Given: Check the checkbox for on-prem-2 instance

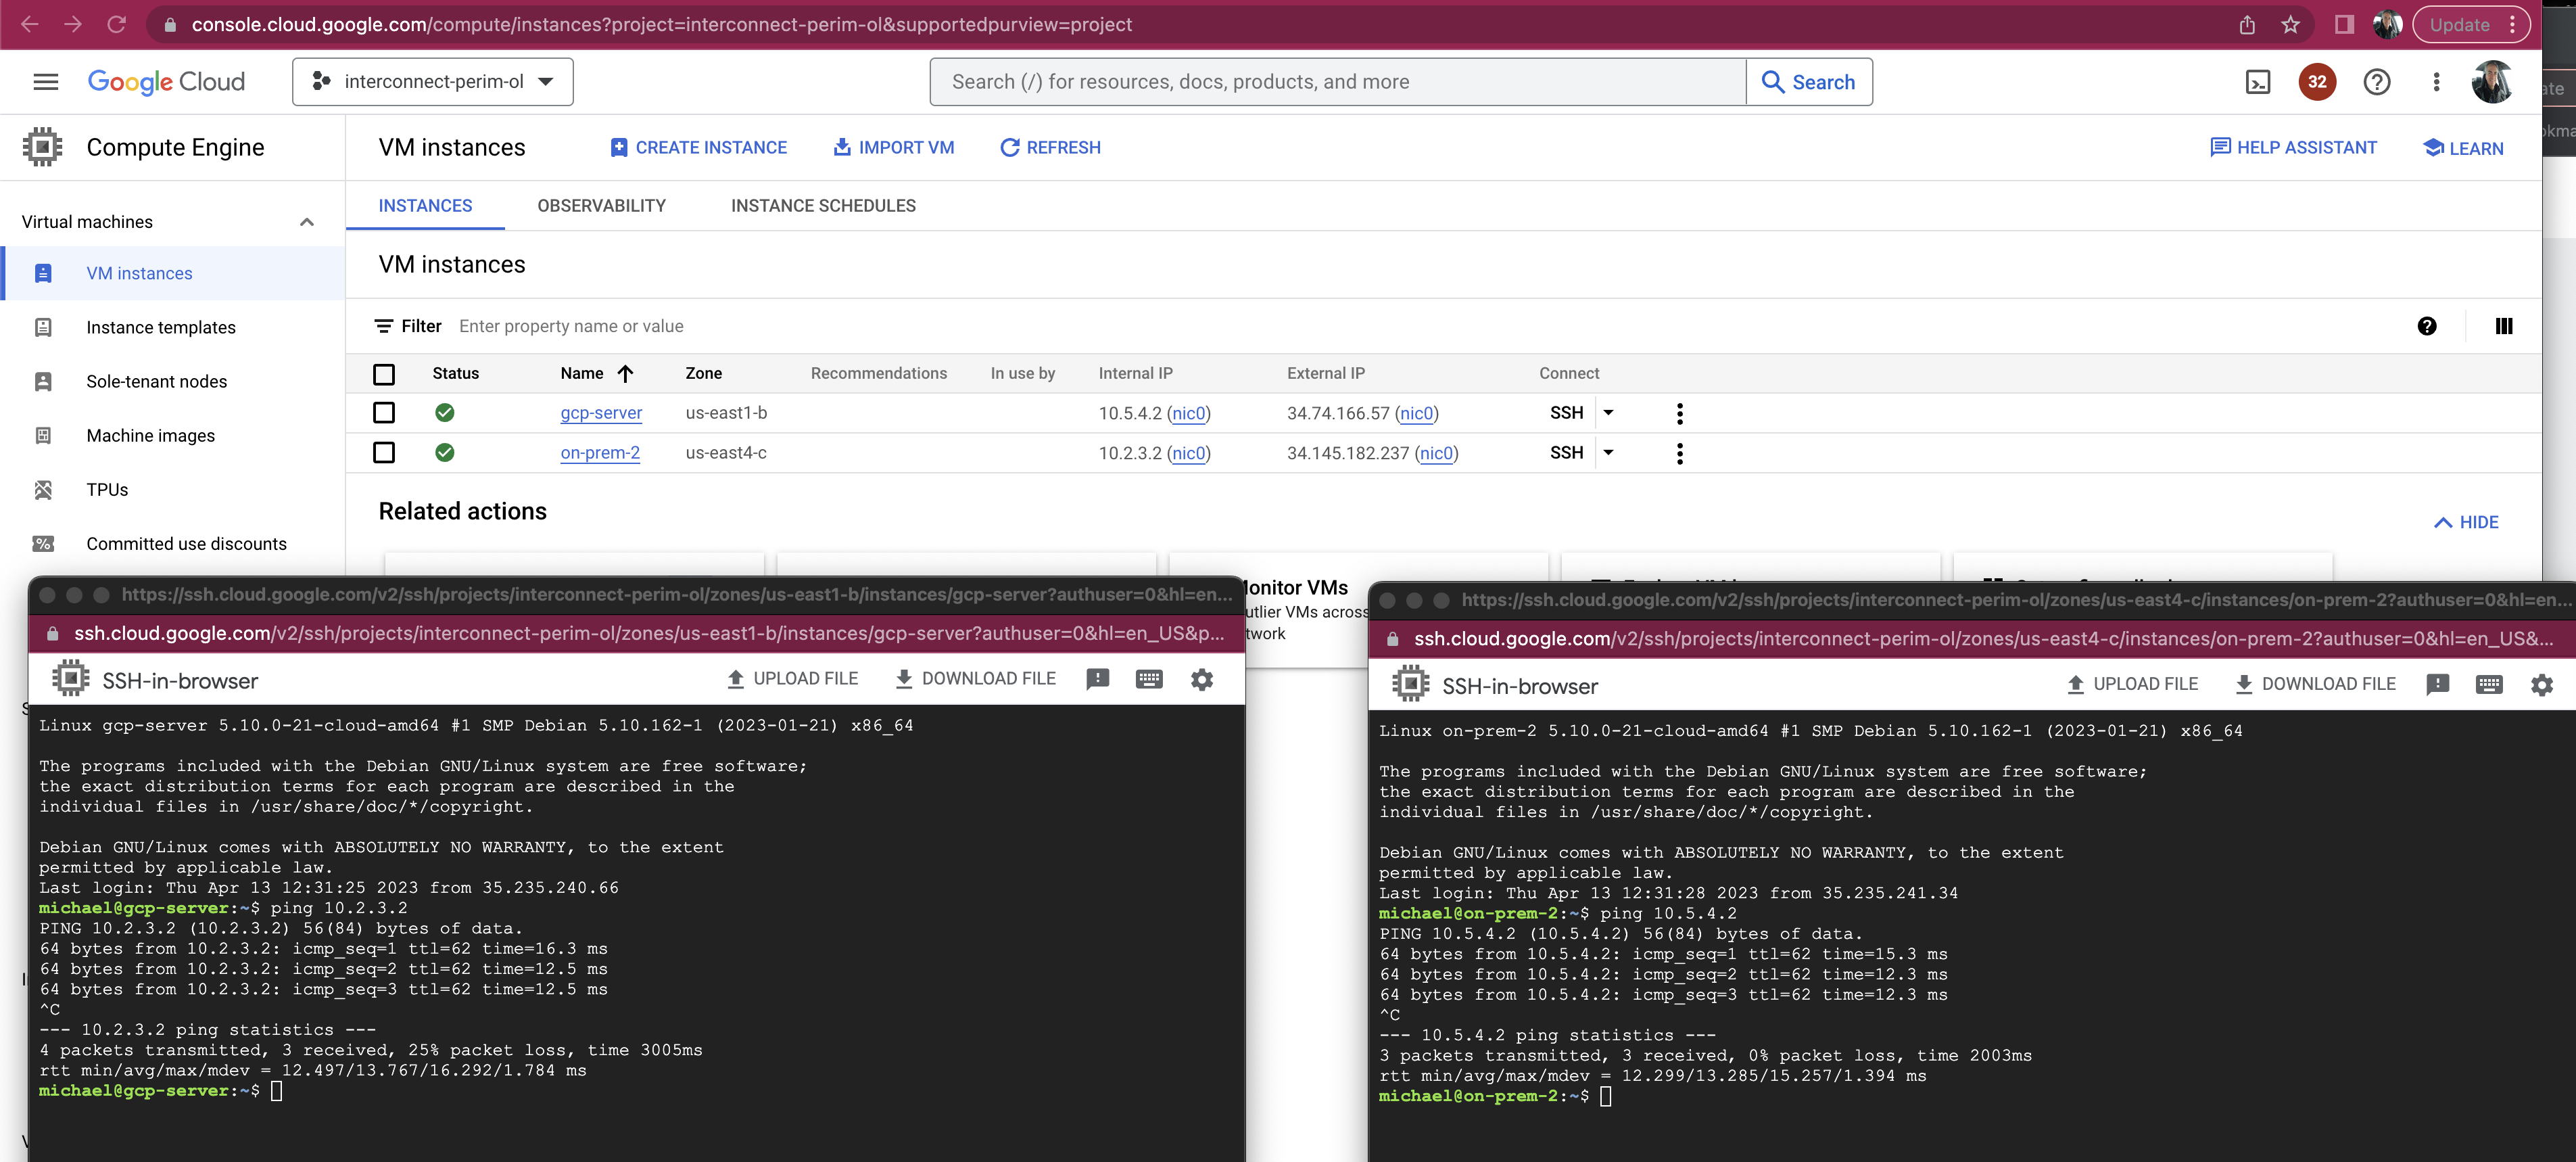Looking at the screenshot, I should pyautogui.click(x=384, y=452).
